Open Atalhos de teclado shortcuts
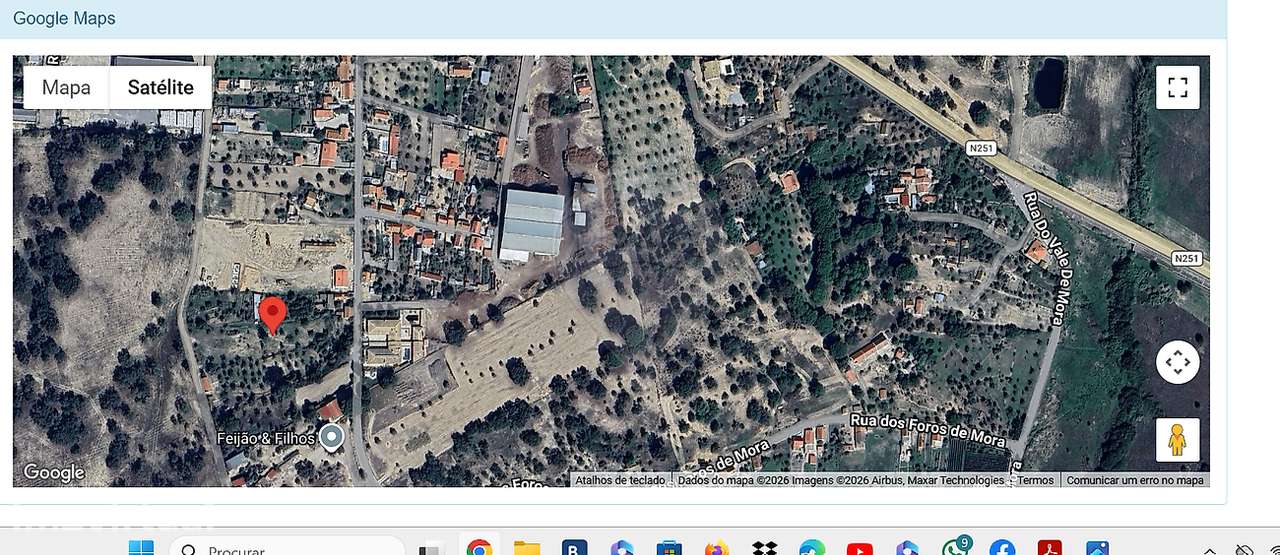The image size is (1280, 555). (620, 481)
